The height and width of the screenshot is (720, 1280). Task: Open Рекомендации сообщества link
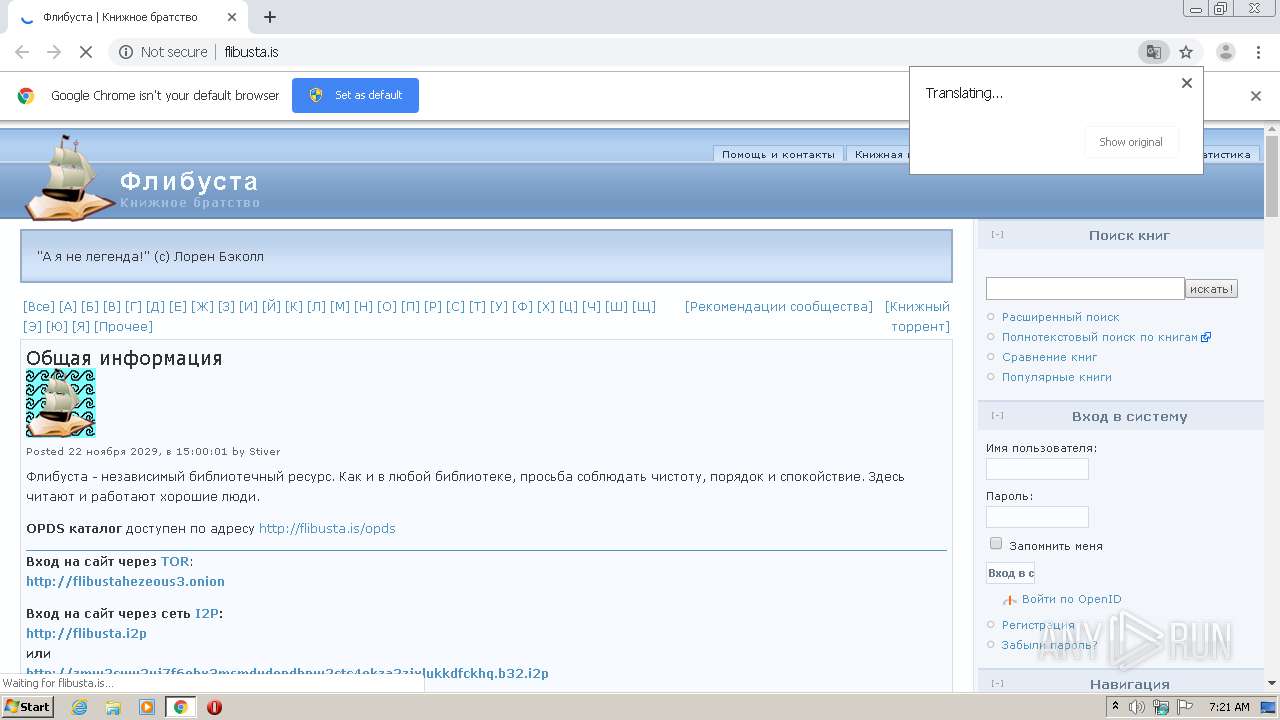[x=779, y=307]
